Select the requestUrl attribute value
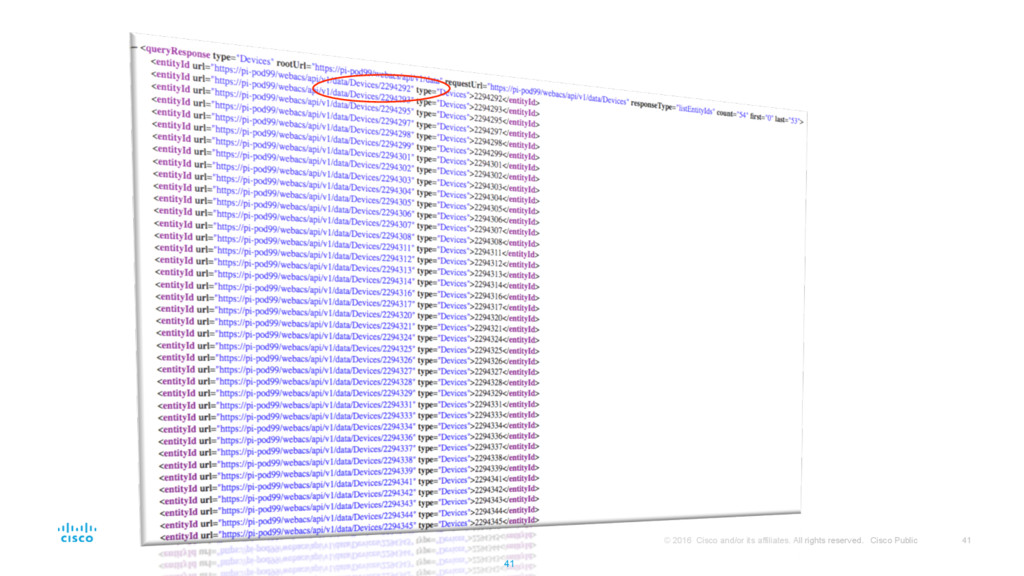This screenshot has height=576, width=1024. pos(558,94)
